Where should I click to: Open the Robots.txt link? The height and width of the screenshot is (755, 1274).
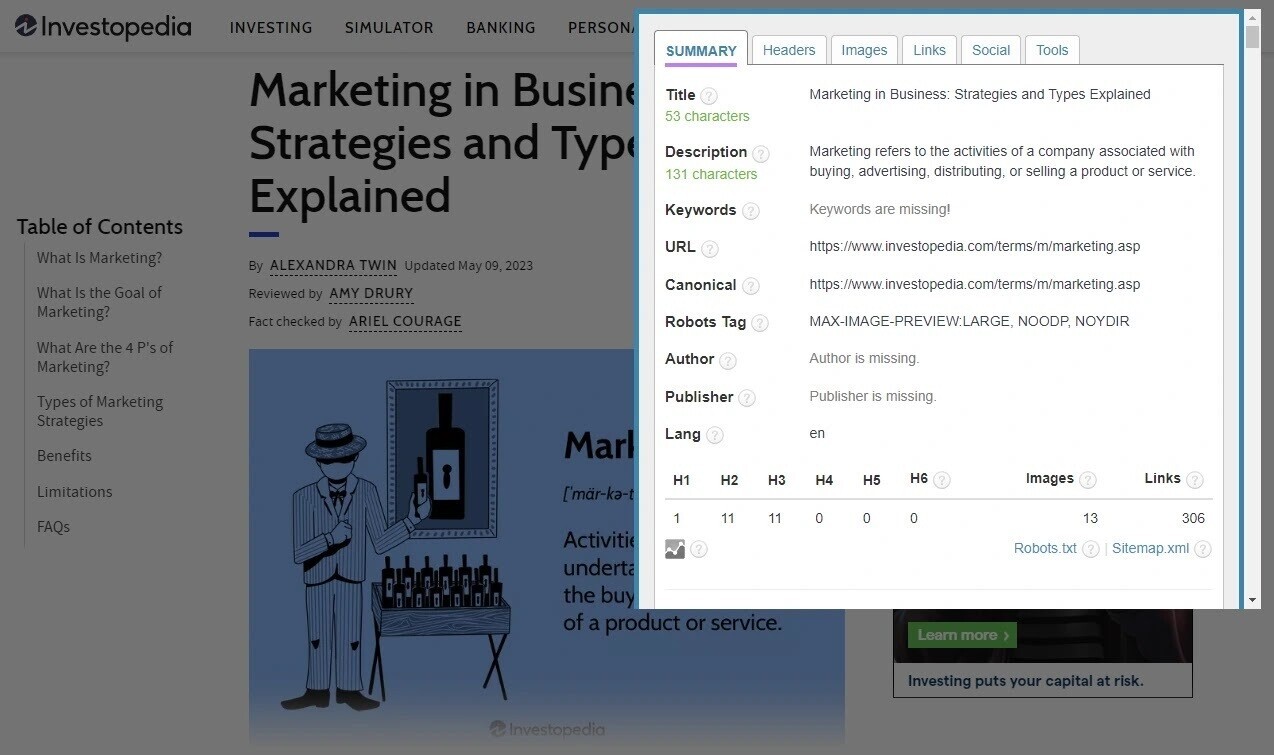[1045, 548]
